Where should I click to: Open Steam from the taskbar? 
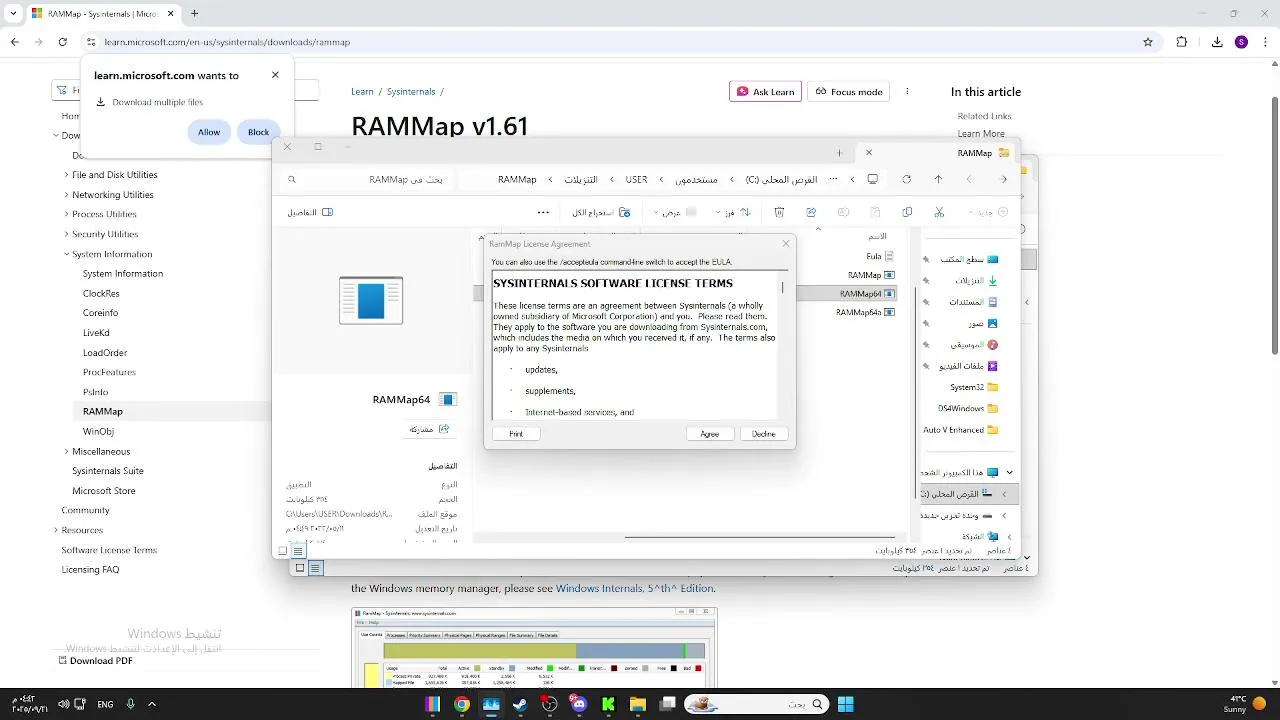520,704
